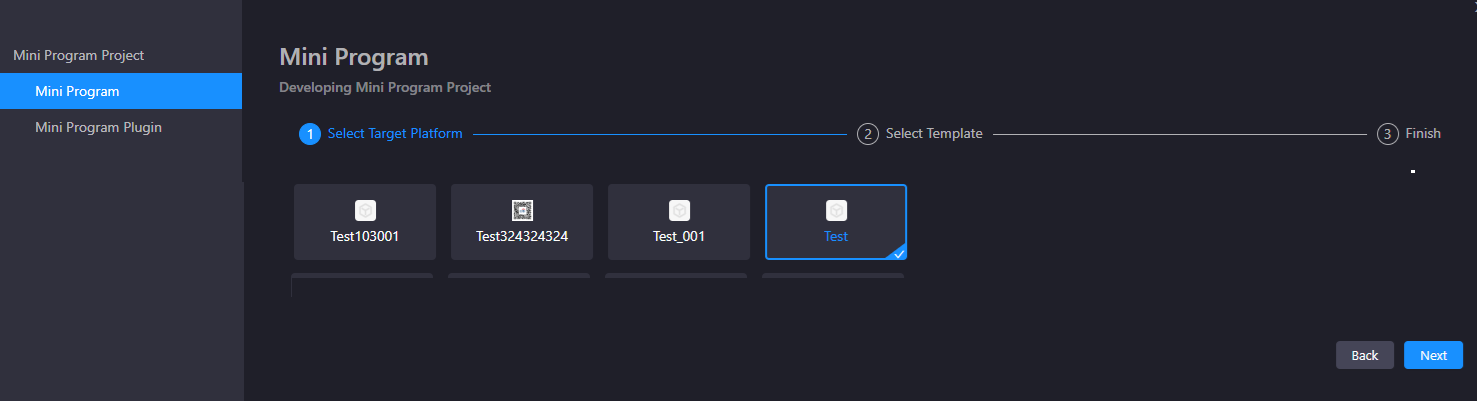Click the step 1 circle icon
This screenshot has width=1477, height=401.
tap(310, 134)
